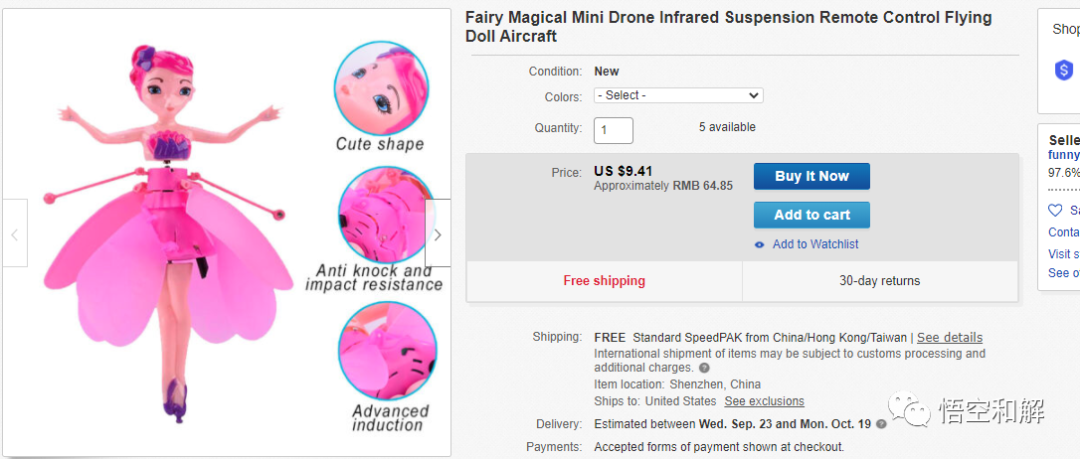Open the Colors select dropdown
1080x459 pixels.
coord(678,96)
